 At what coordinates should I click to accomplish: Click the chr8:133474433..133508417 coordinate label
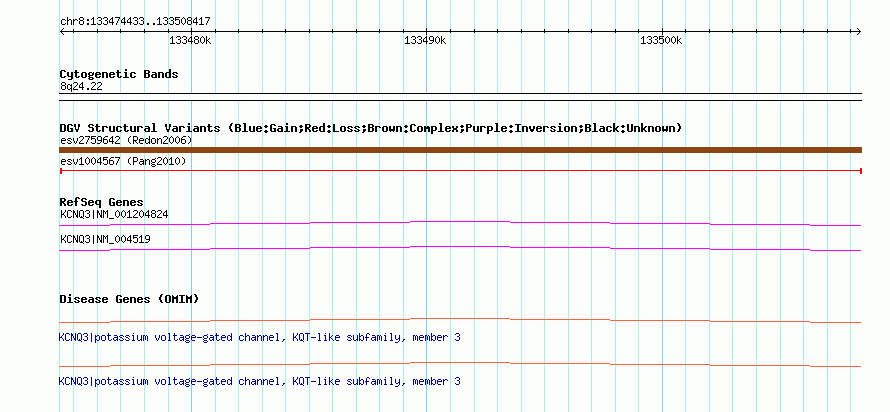click(135, 22)
